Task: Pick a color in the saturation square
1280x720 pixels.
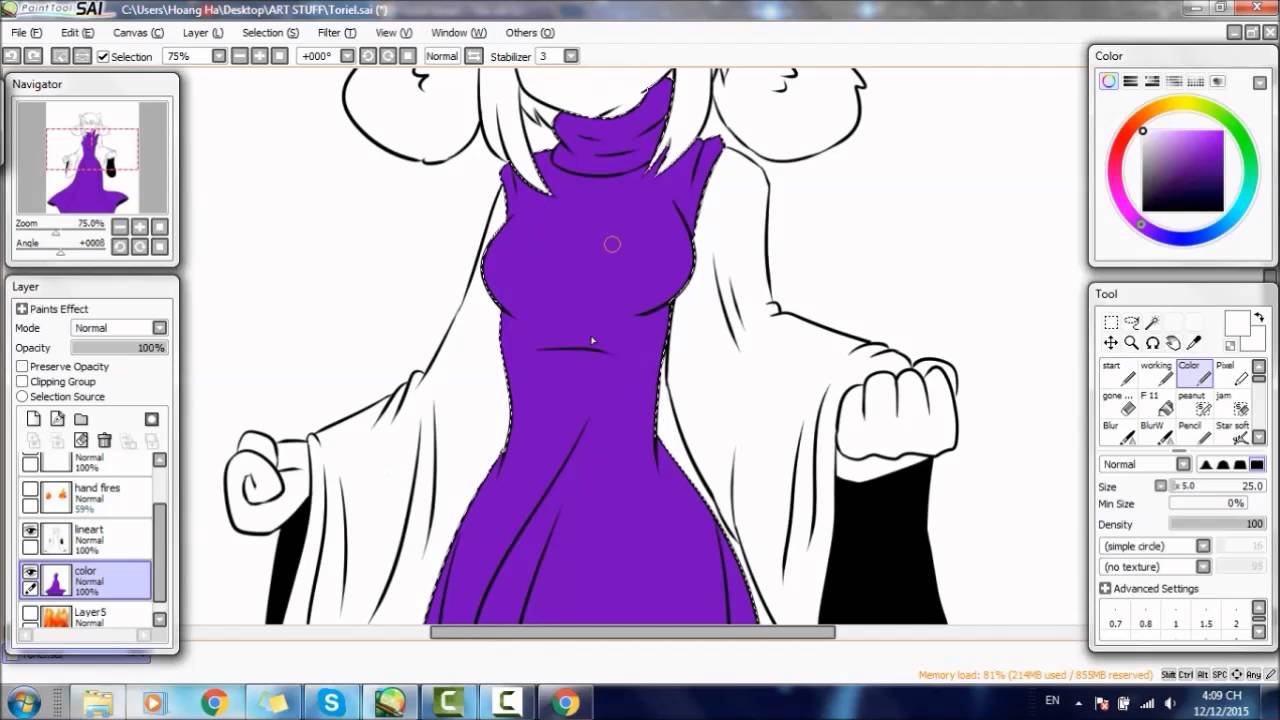Action: pyautogui.click(x=1183, y=171)
